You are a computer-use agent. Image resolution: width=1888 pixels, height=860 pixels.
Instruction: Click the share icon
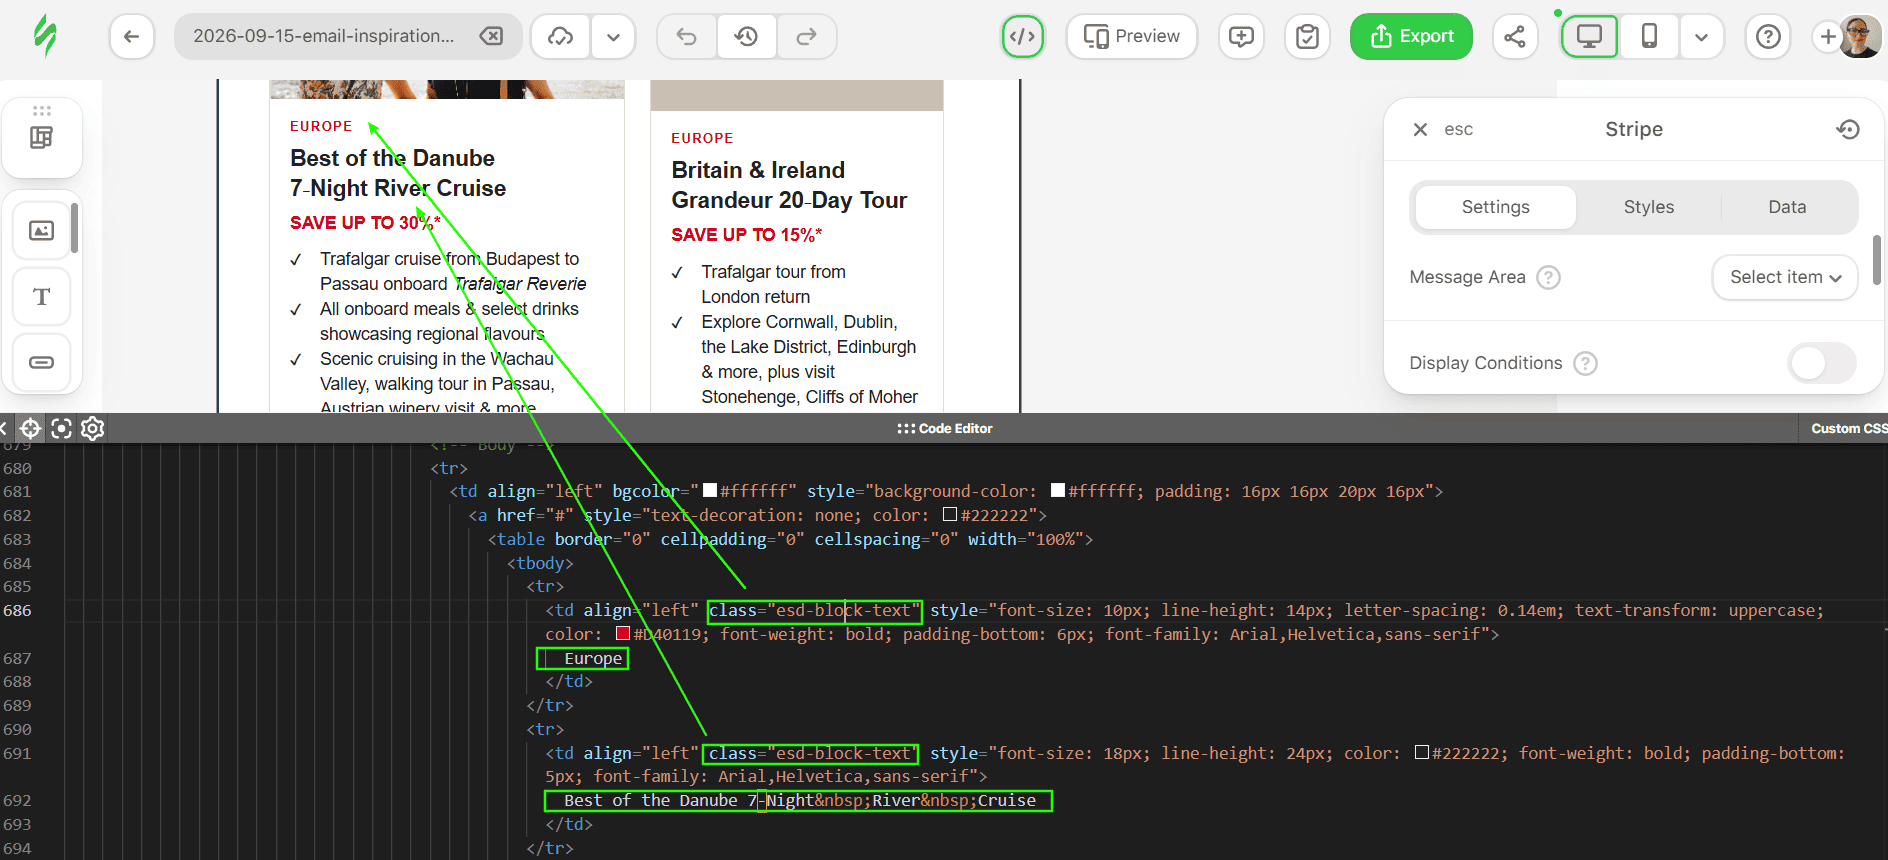coord(1515,37)
